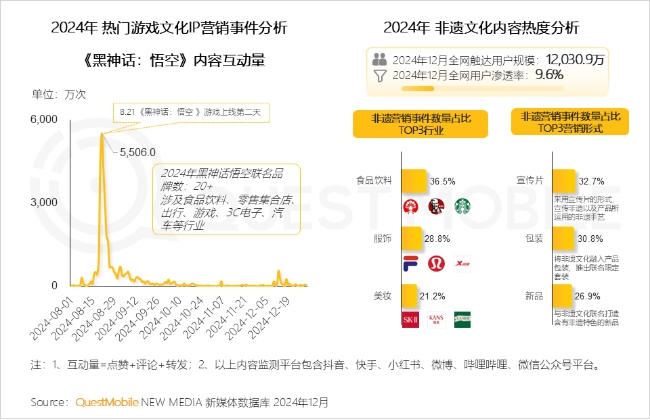This screenshot has height=420, width=650.
Task: Select the FILA brand logo
Action: 410,263
